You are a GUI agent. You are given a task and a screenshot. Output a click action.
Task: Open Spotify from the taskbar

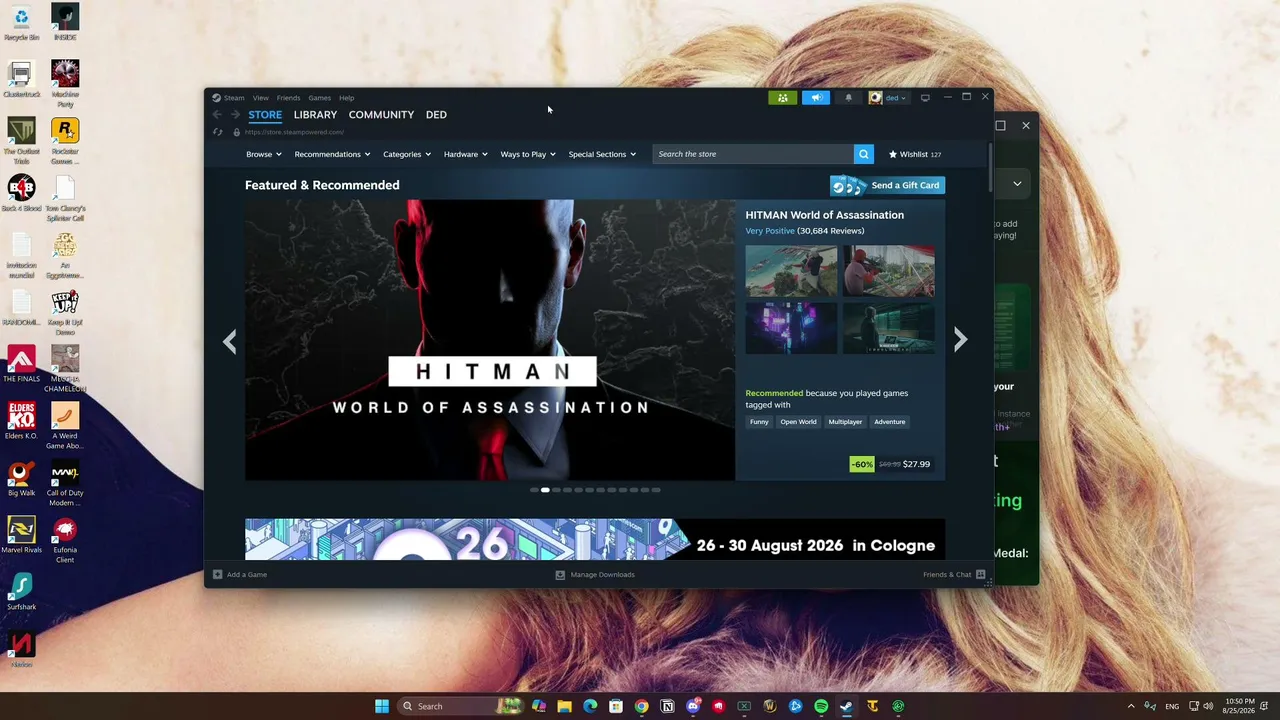tap(821, 706)
